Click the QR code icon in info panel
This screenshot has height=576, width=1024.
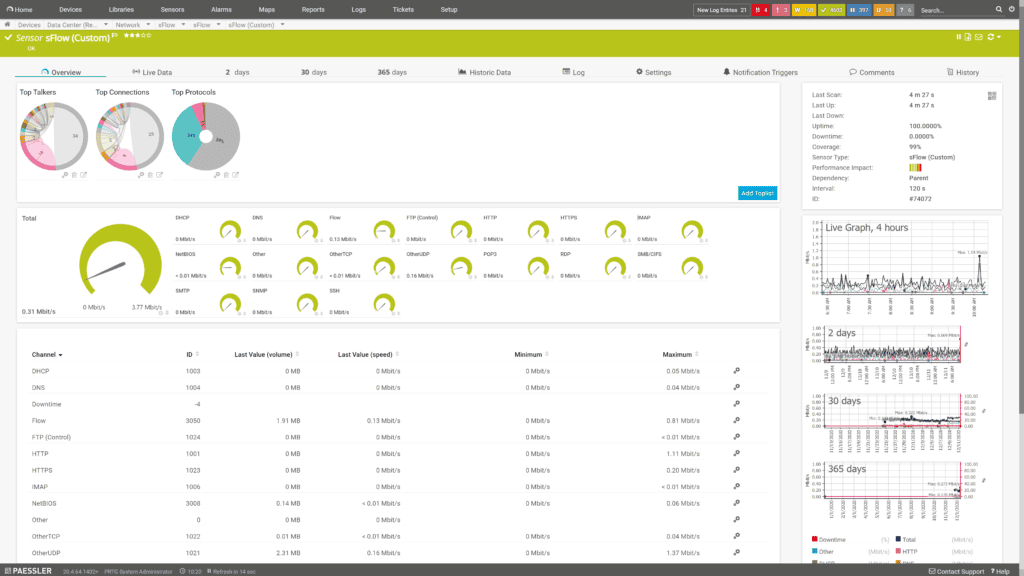[x=992, y=96]
